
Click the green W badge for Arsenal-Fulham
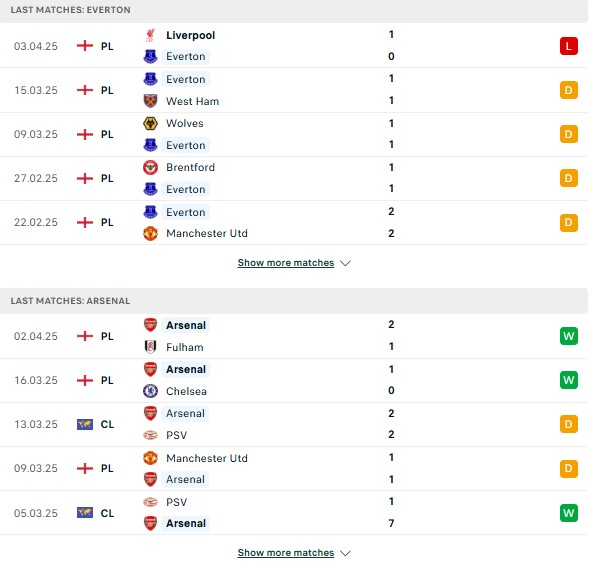click(569, 336)
